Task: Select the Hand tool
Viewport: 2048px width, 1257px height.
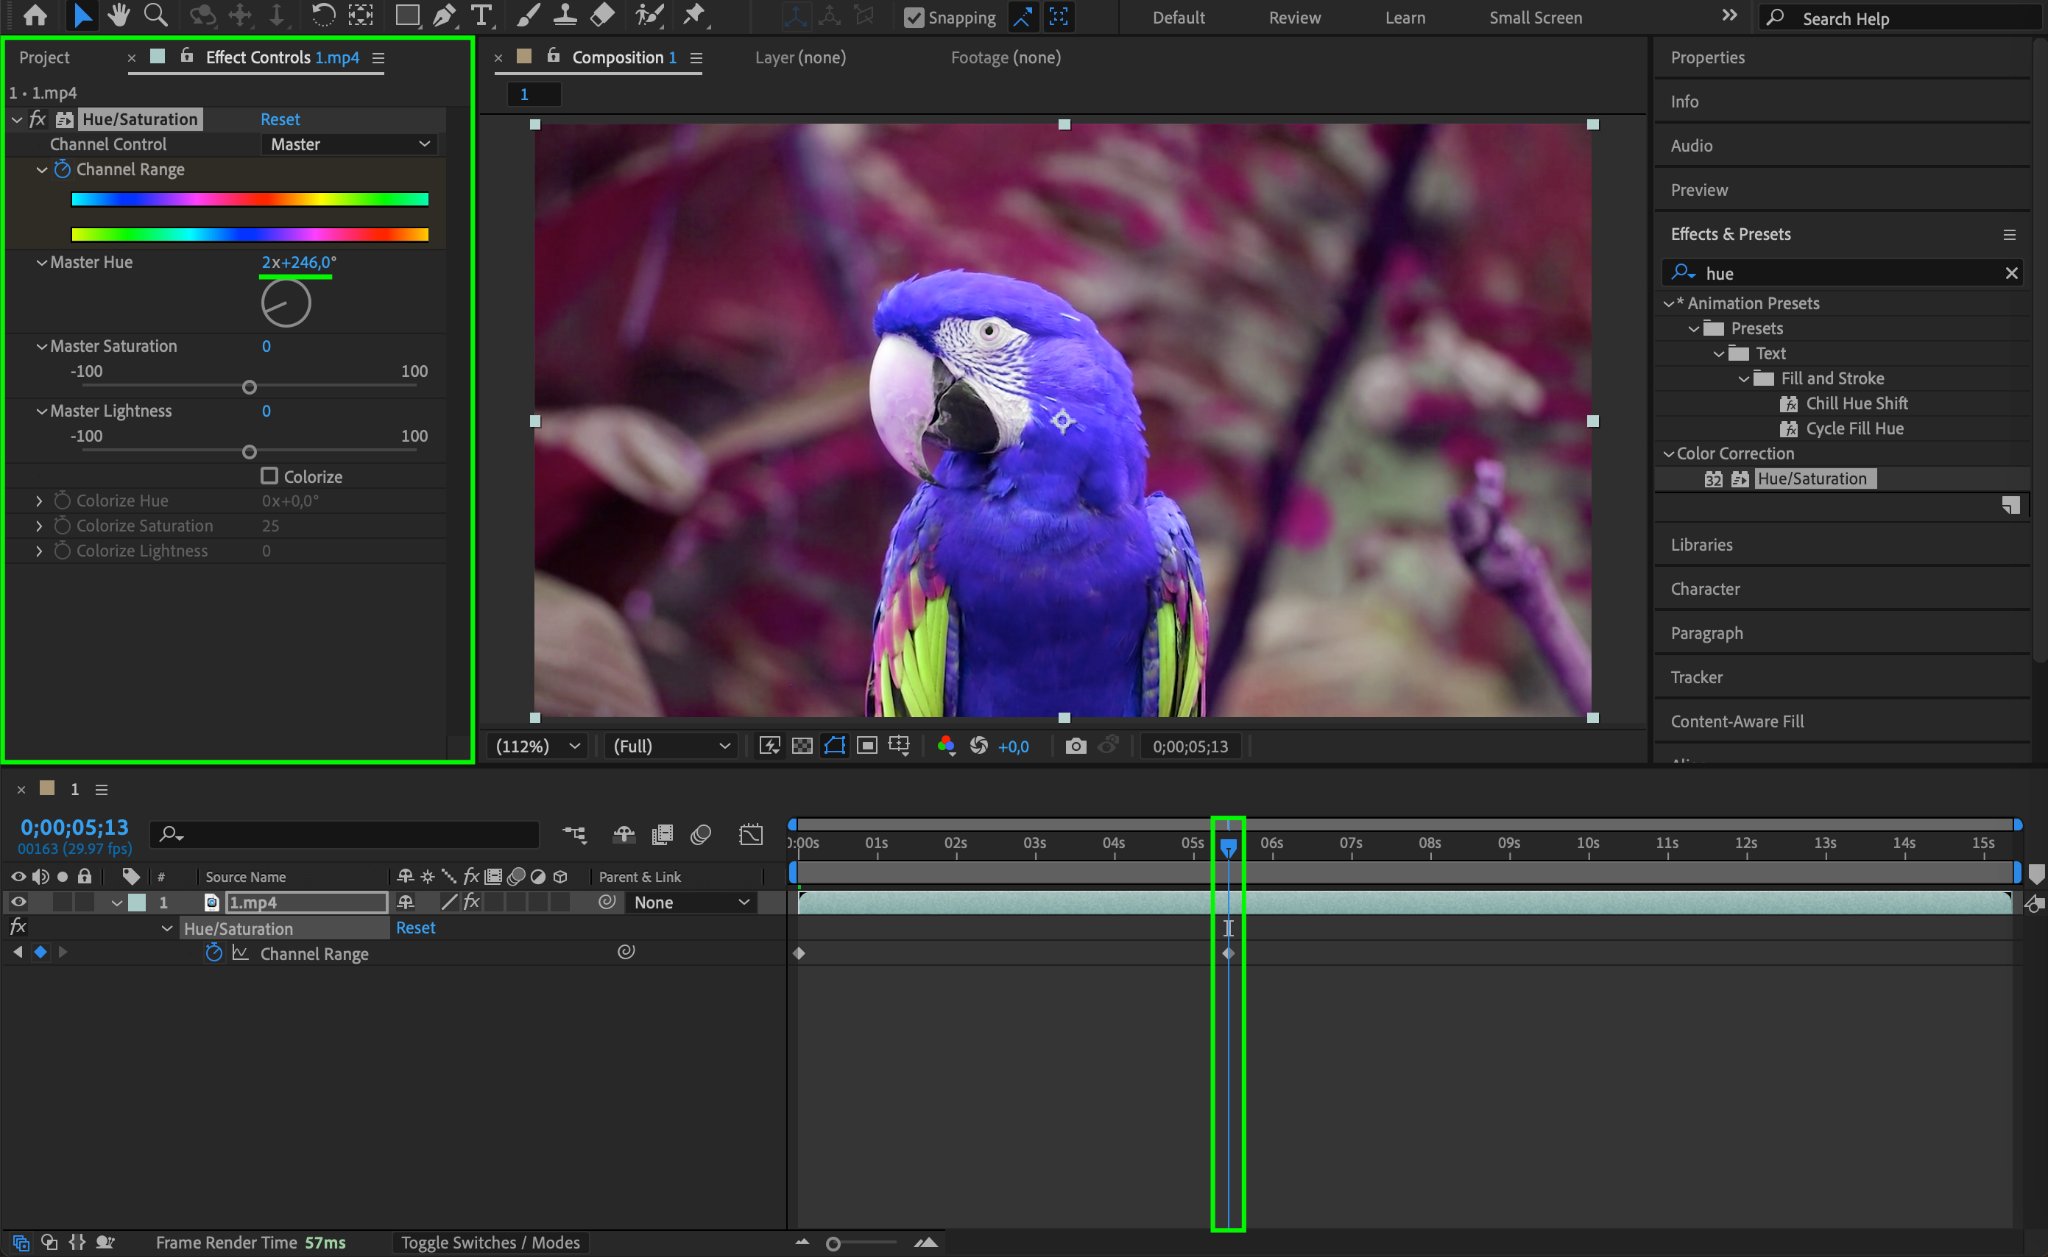Action: (x=119, y=15)
